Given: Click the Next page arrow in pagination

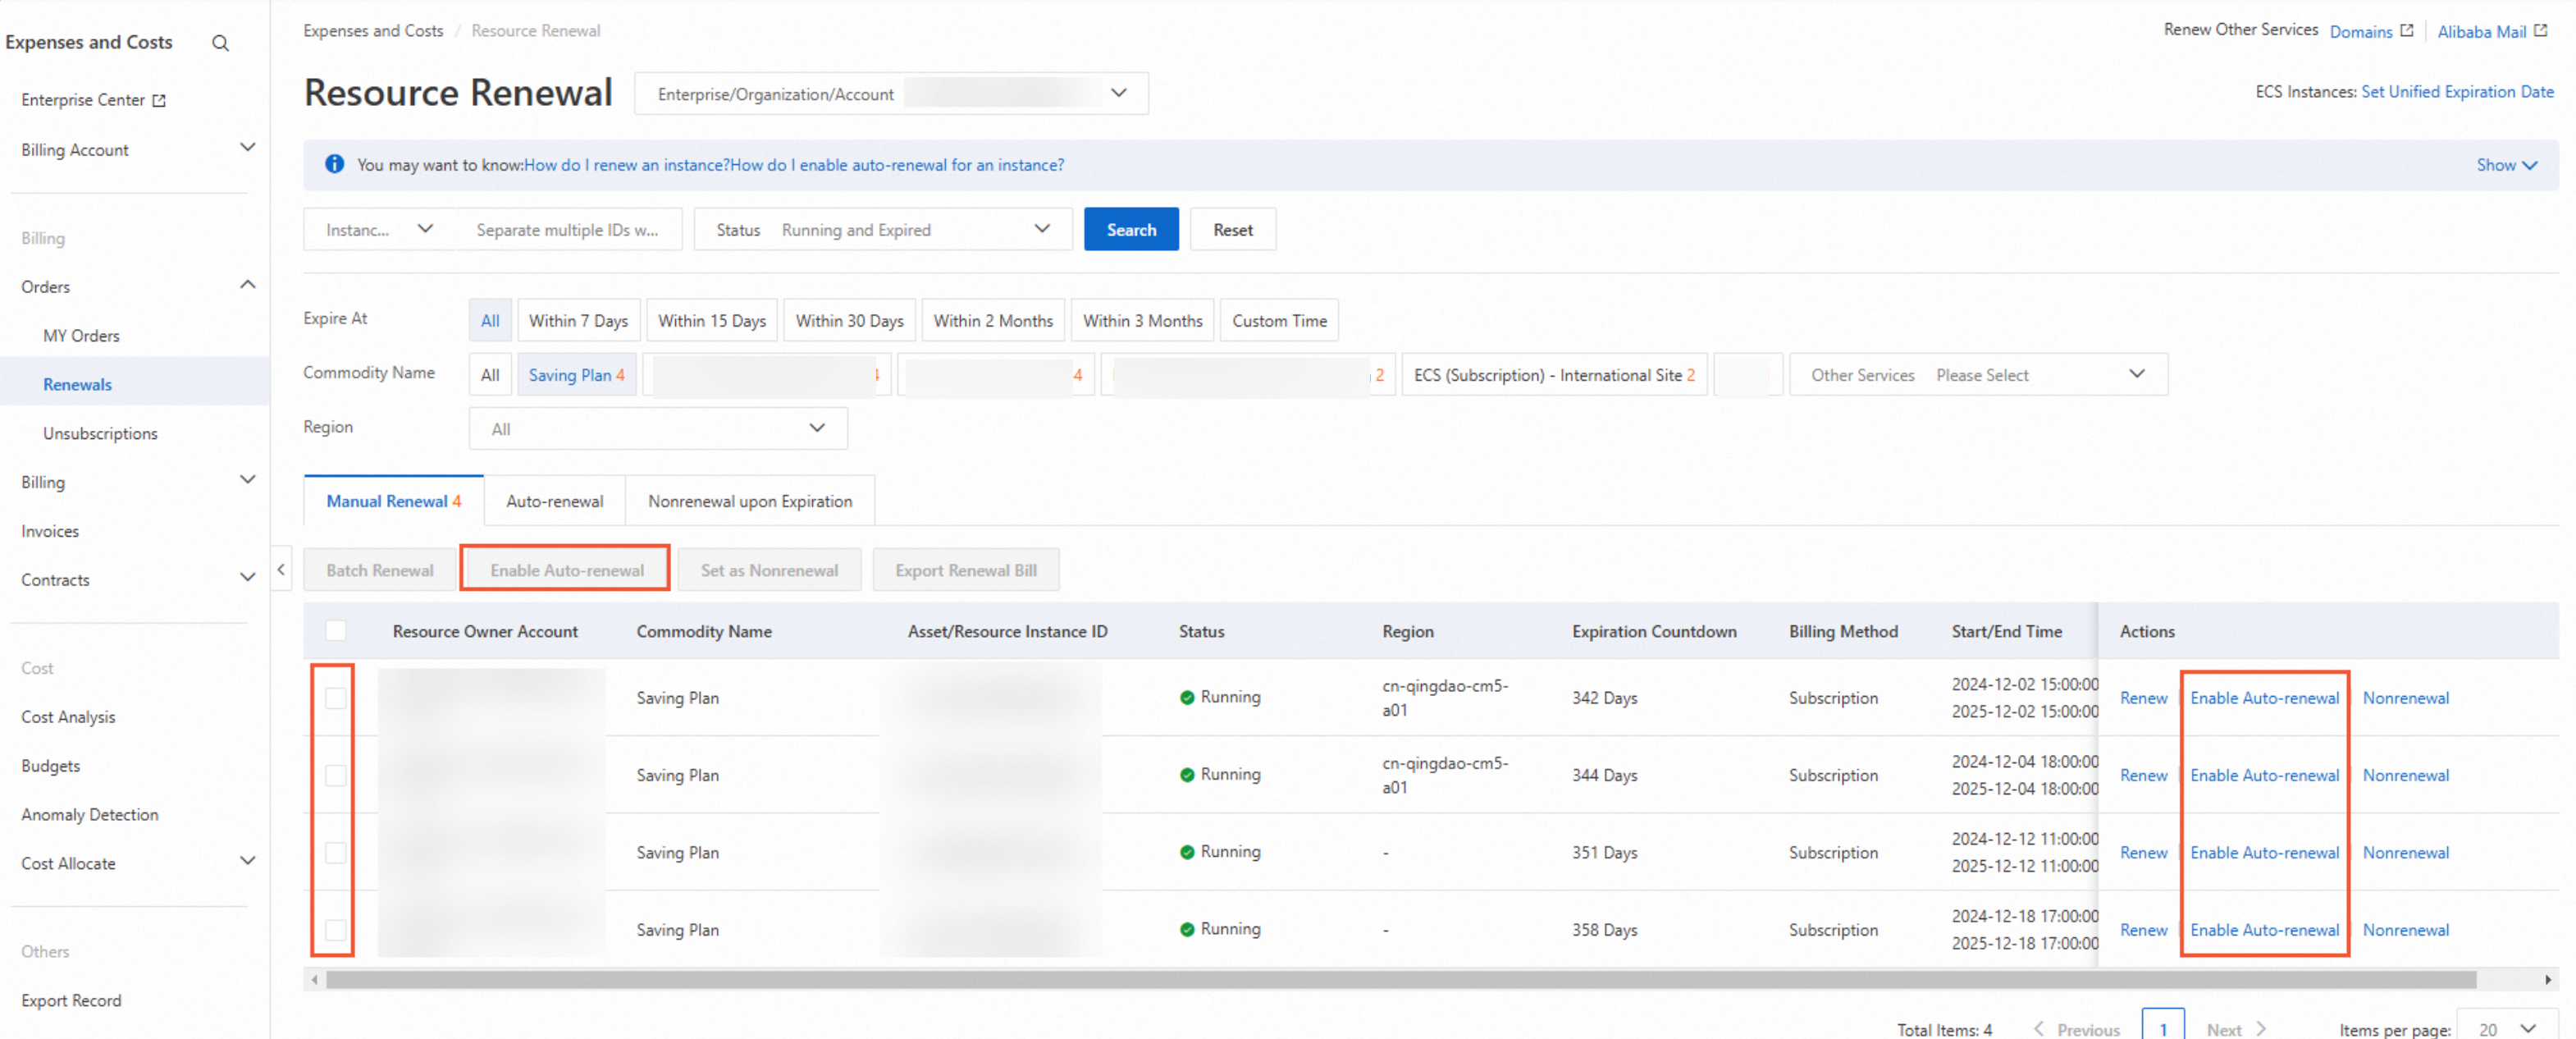Looking at the screenshot, I should coord(2260,1028).
